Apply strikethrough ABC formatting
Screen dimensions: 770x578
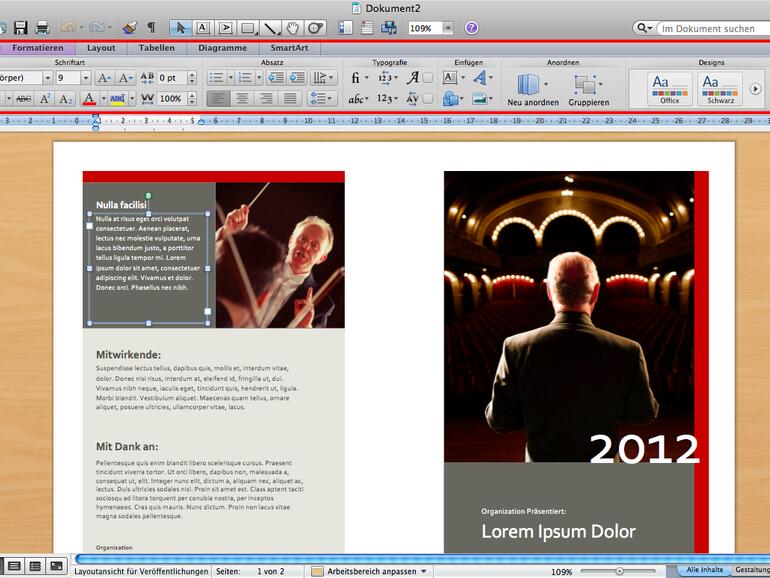(23, 99)
